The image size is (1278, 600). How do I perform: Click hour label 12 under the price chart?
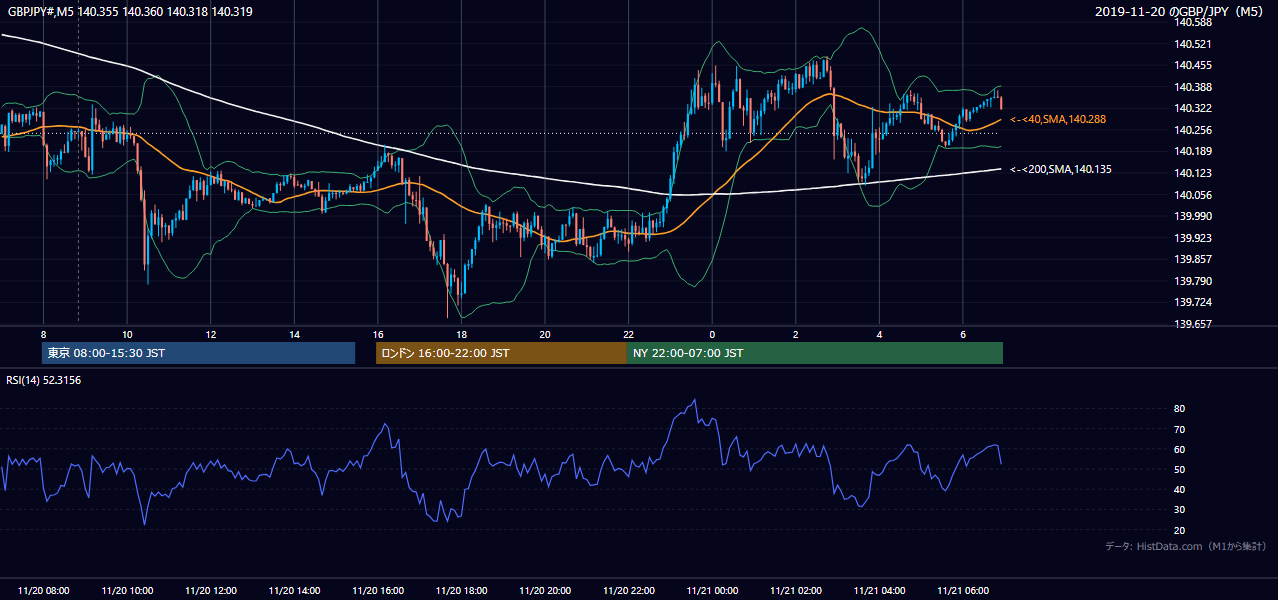(210, 334)
